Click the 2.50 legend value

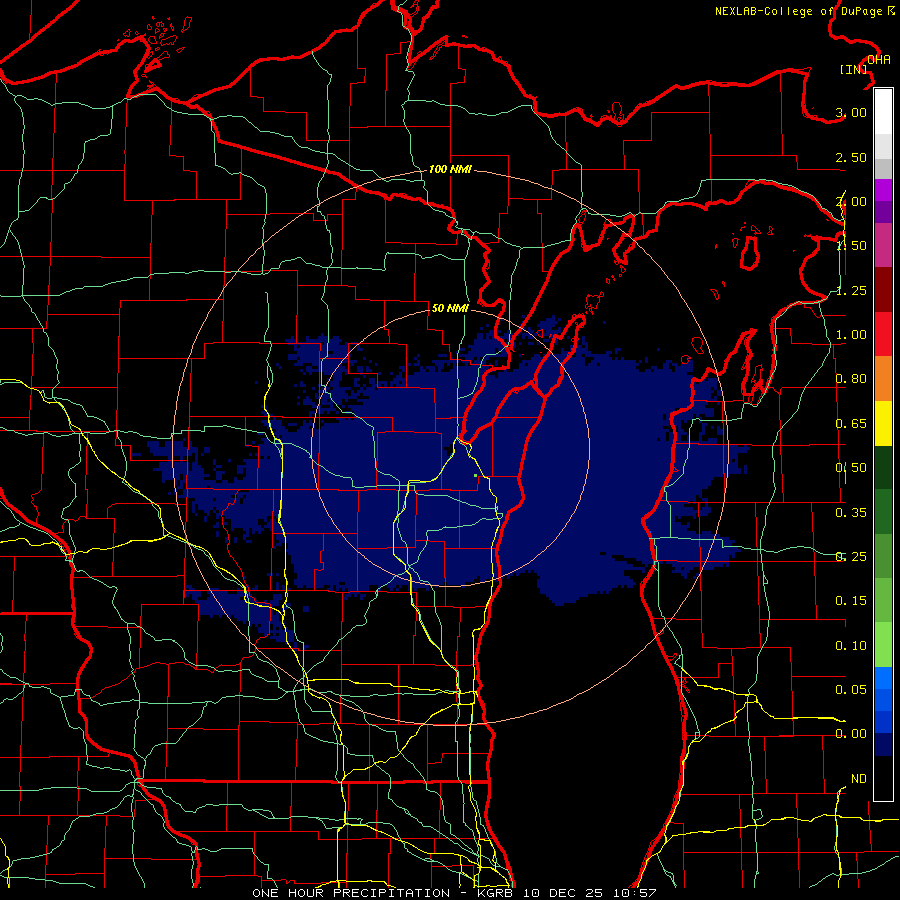tap(851, 157)
